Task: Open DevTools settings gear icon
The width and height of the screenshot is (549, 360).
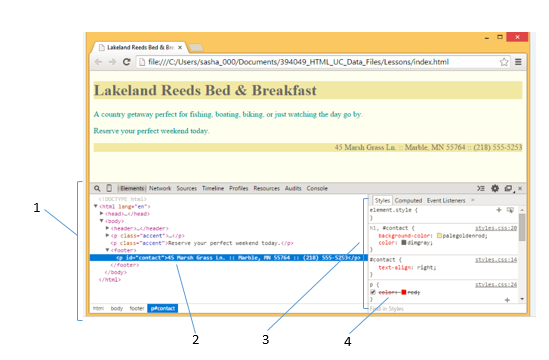Action: coord(495,188)
